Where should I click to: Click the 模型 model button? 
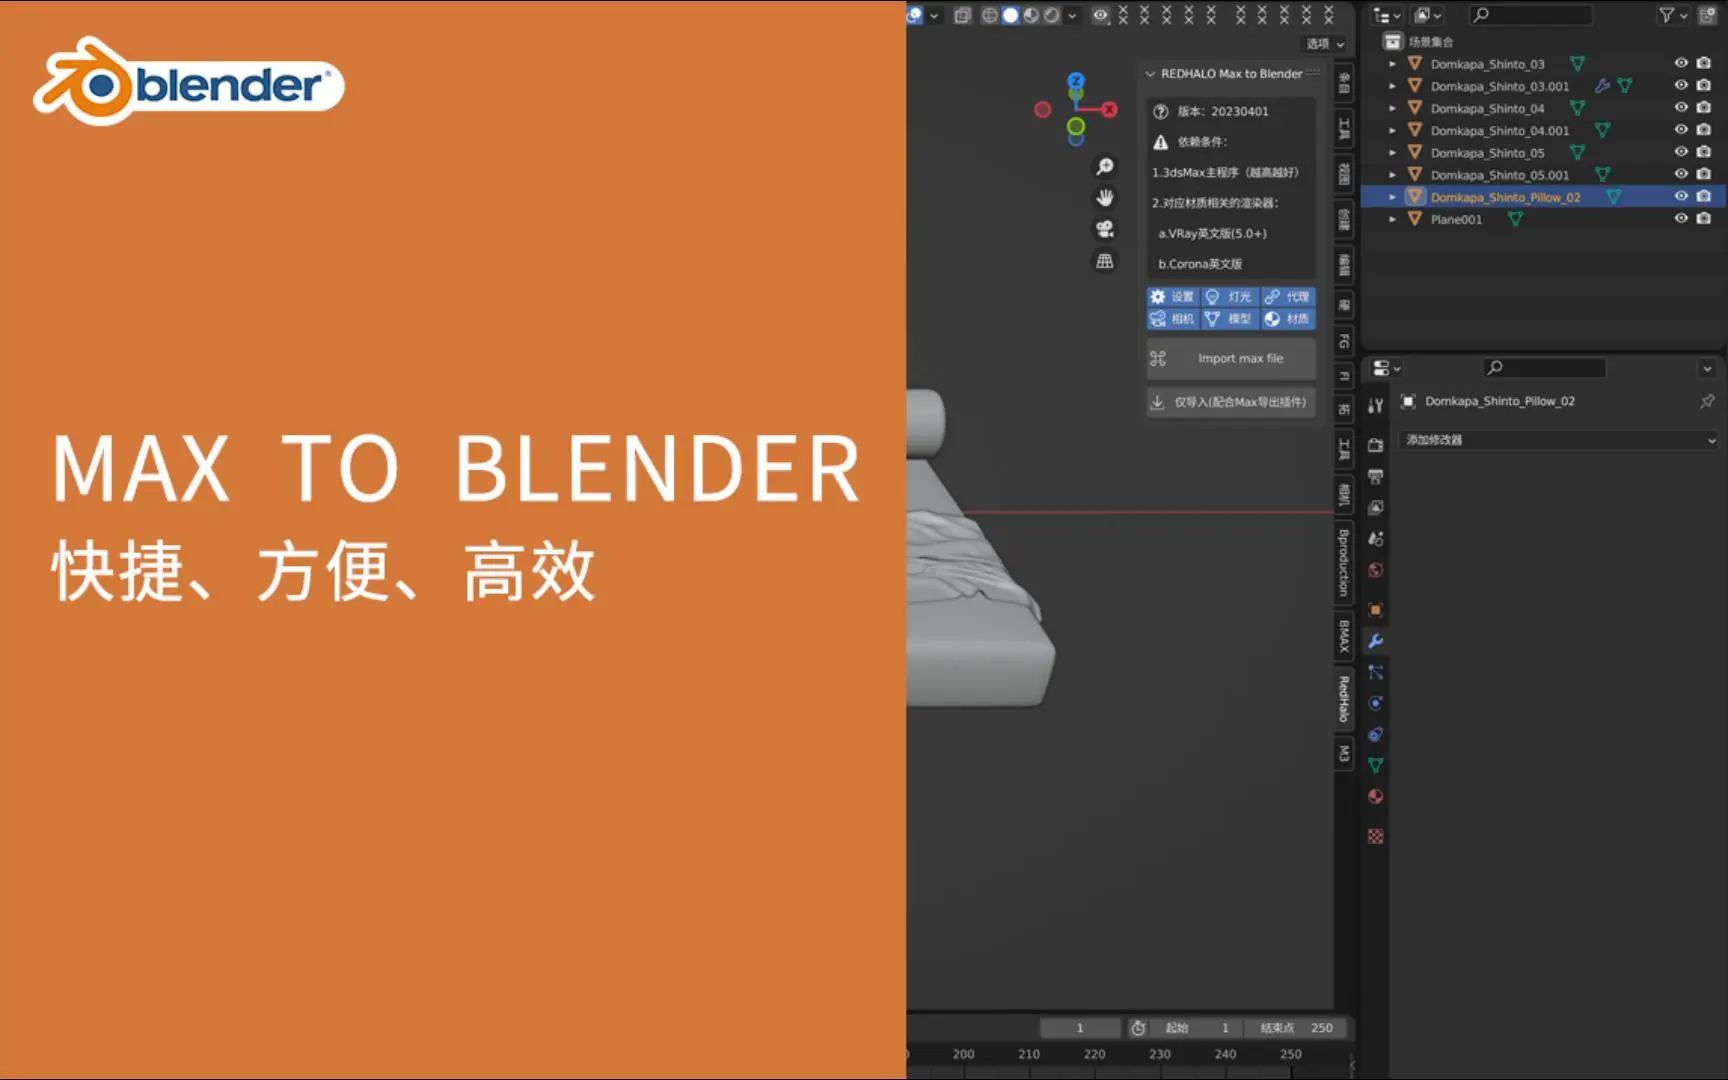1230,319
